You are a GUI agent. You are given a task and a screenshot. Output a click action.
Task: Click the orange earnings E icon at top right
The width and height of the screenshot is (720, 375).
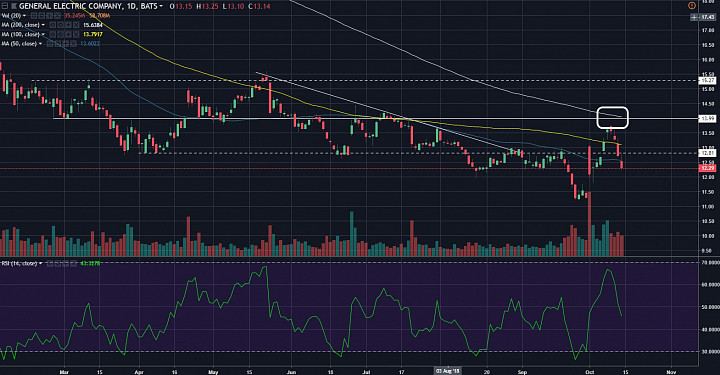tap(692, 6)
